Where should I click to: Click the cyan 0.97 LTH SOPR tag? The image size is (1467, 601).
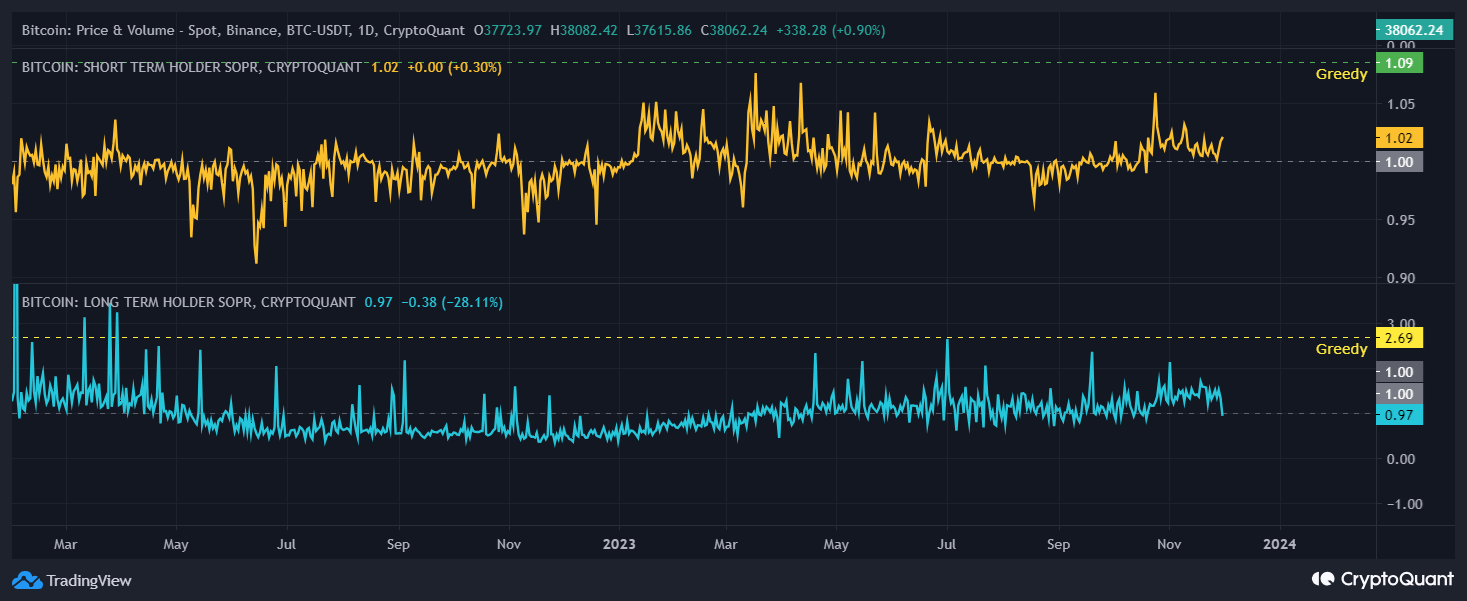click(x=1398, y=416)
